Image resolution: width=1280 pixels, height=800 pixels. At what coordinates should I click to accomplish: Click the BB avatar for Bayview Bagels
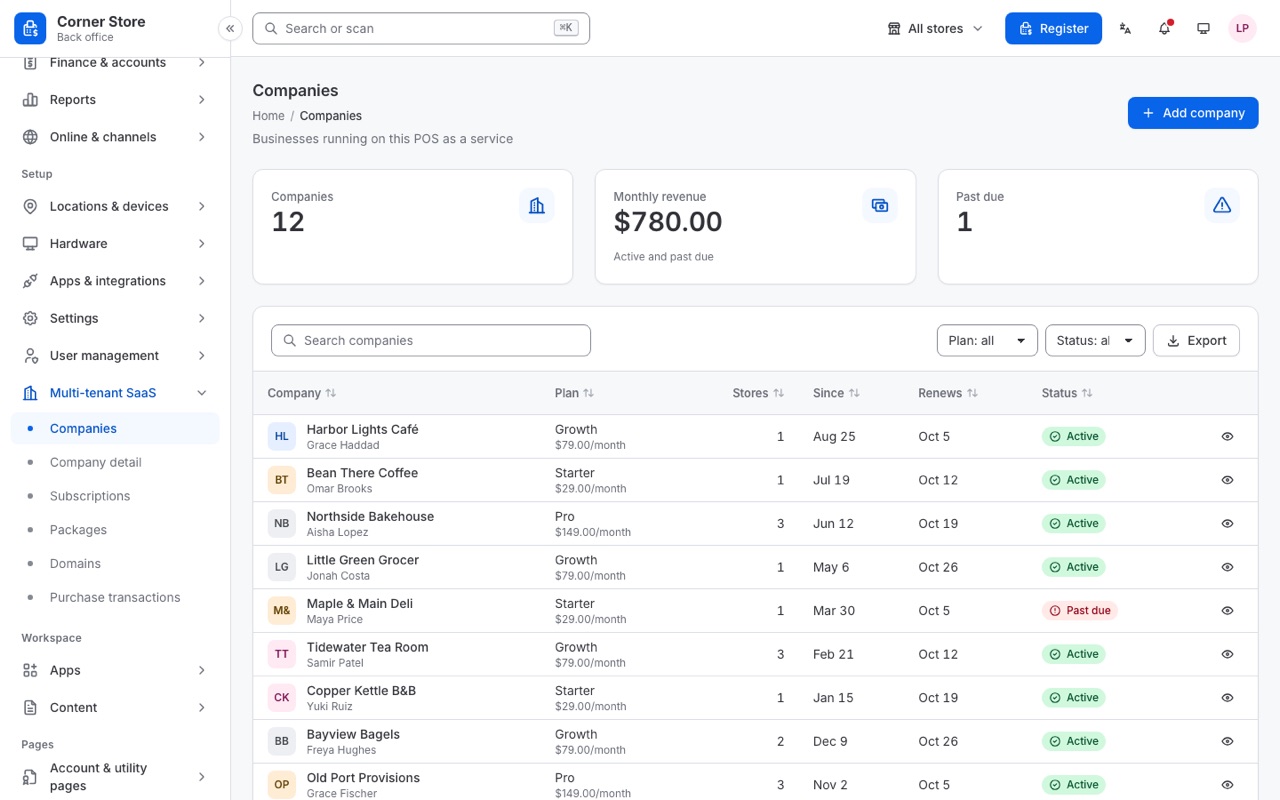click(282, 741)
